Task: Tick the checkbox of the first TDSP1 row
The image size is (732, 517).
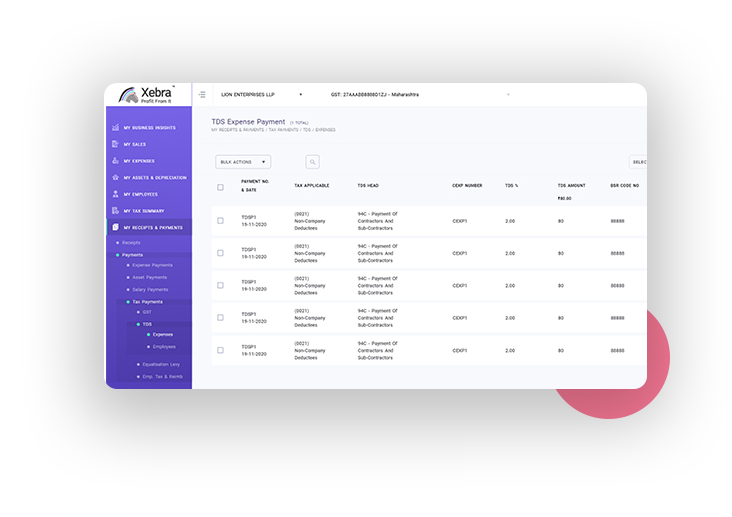Action: point(220,221)
